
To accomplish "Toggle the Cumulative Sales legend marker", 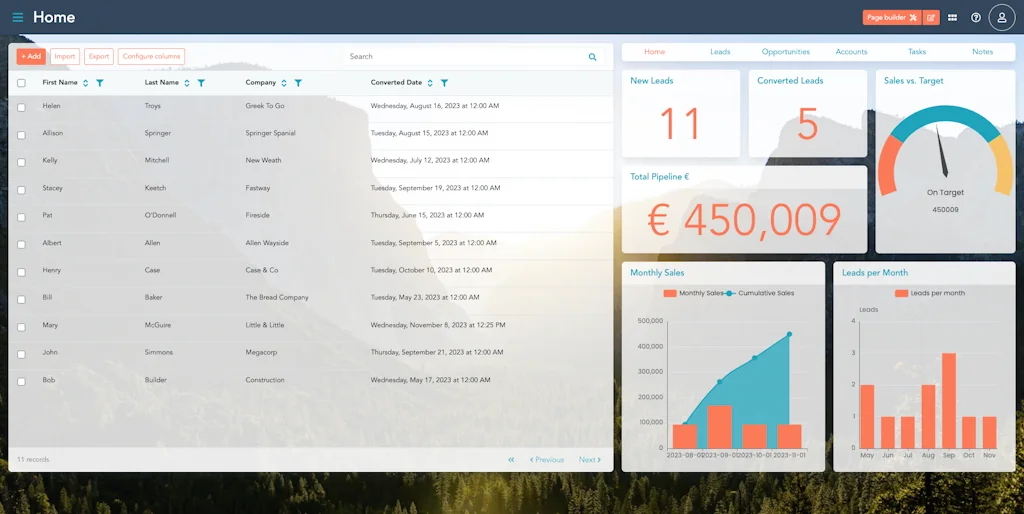I will 730,293.
